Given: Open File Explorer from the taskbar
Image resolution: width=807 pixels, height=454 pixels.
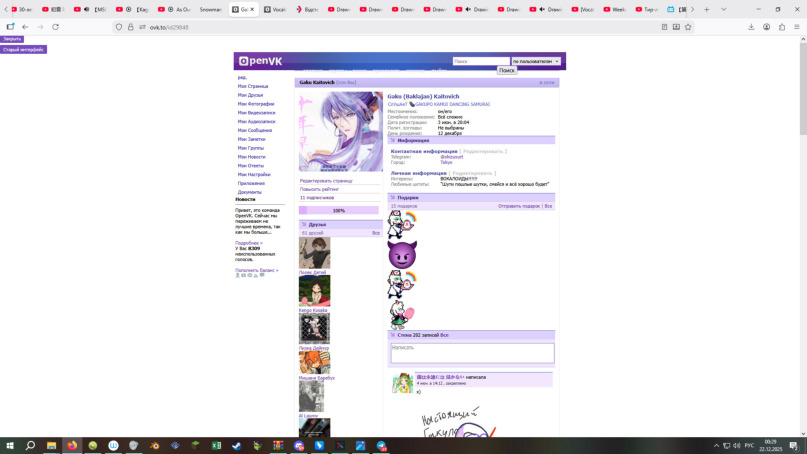Looking at the screenshot, I should [51, 445].
